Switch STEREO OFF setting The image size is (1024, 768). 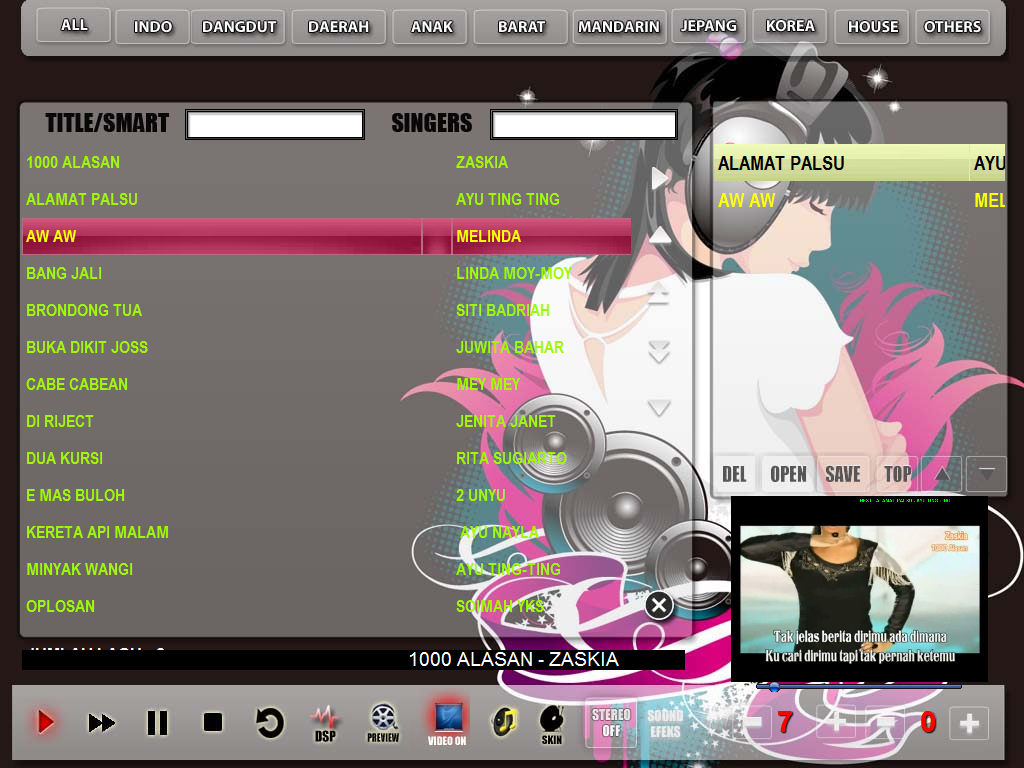point(610,722)
